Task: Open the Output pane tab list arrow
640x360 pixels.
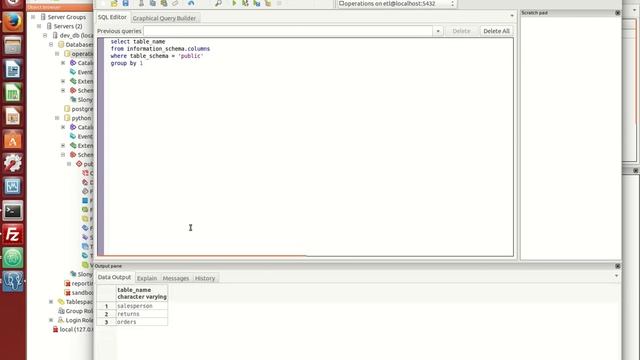Action: [616, 276]
